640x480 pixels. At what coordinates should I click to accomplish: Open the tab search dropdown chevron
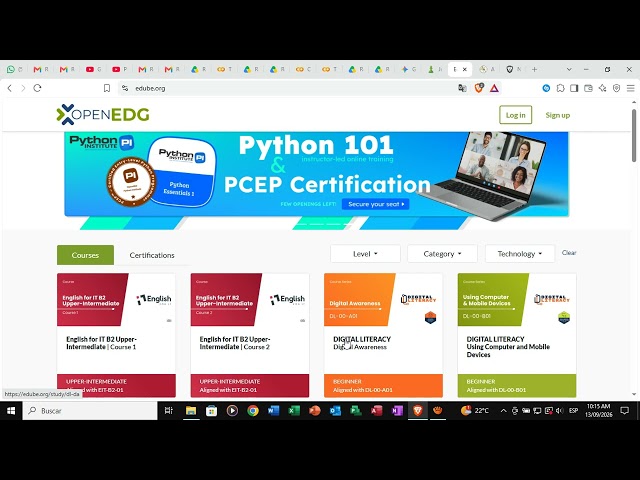[x=569, y=69]
